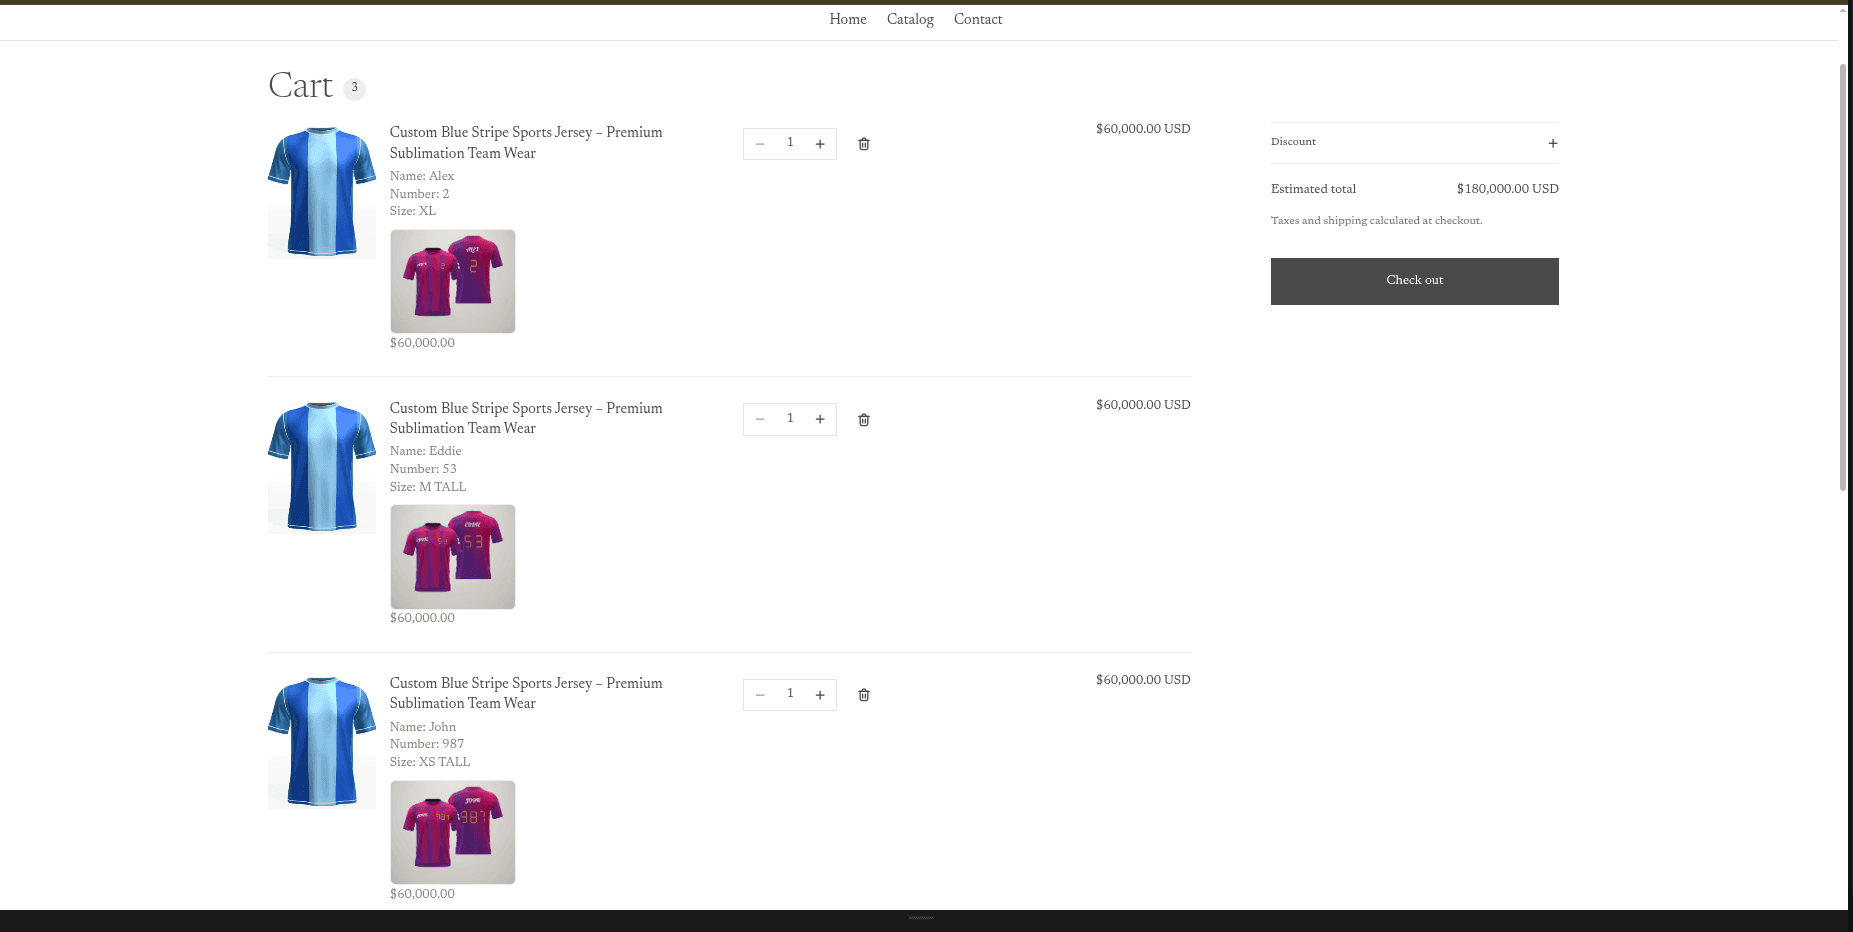Click the 'Size: M TALL' text
1853x932 pixels.
[x=428, y=487]
